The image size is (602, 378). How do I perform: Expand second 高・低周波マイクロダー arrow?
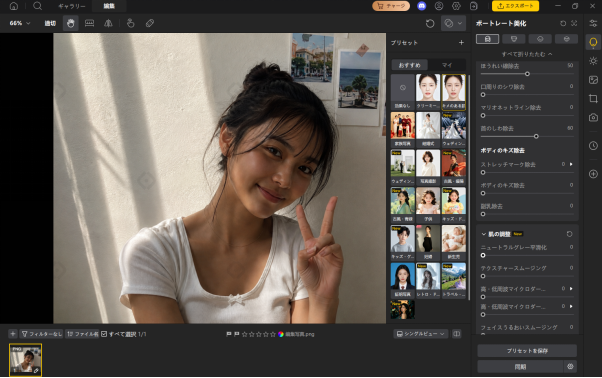tap(571, 306)
